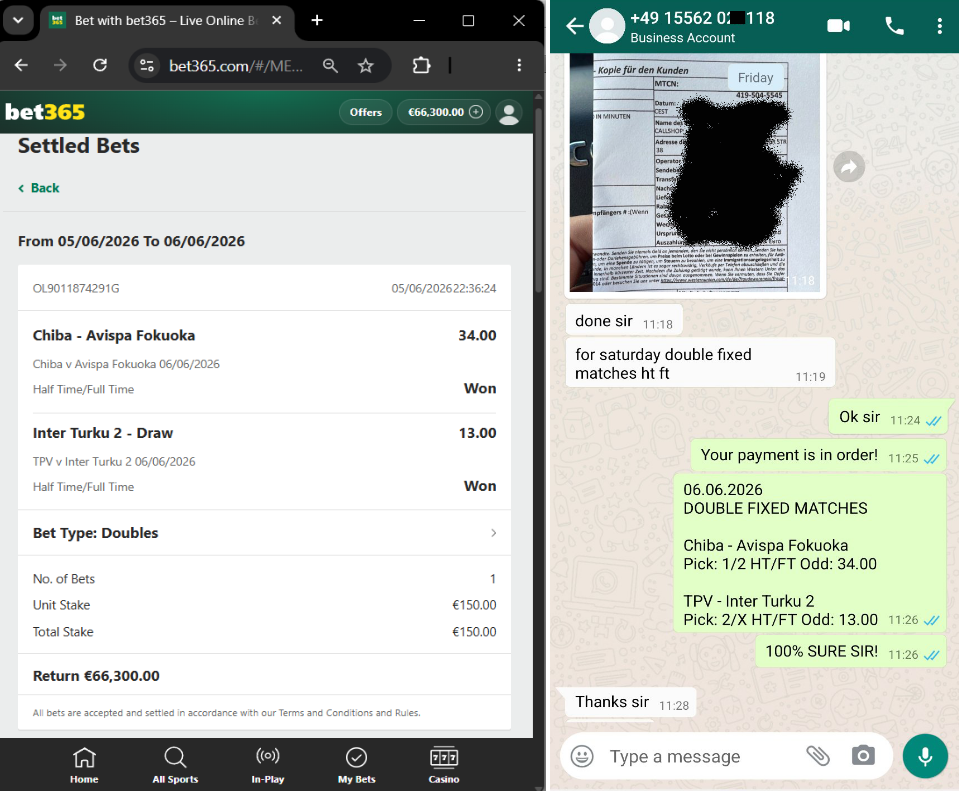Image resolution: width=959 pixels, height=792 pixels.
Task: Select 'for saturday double fixed matches' message
Action: pos(700,363)
